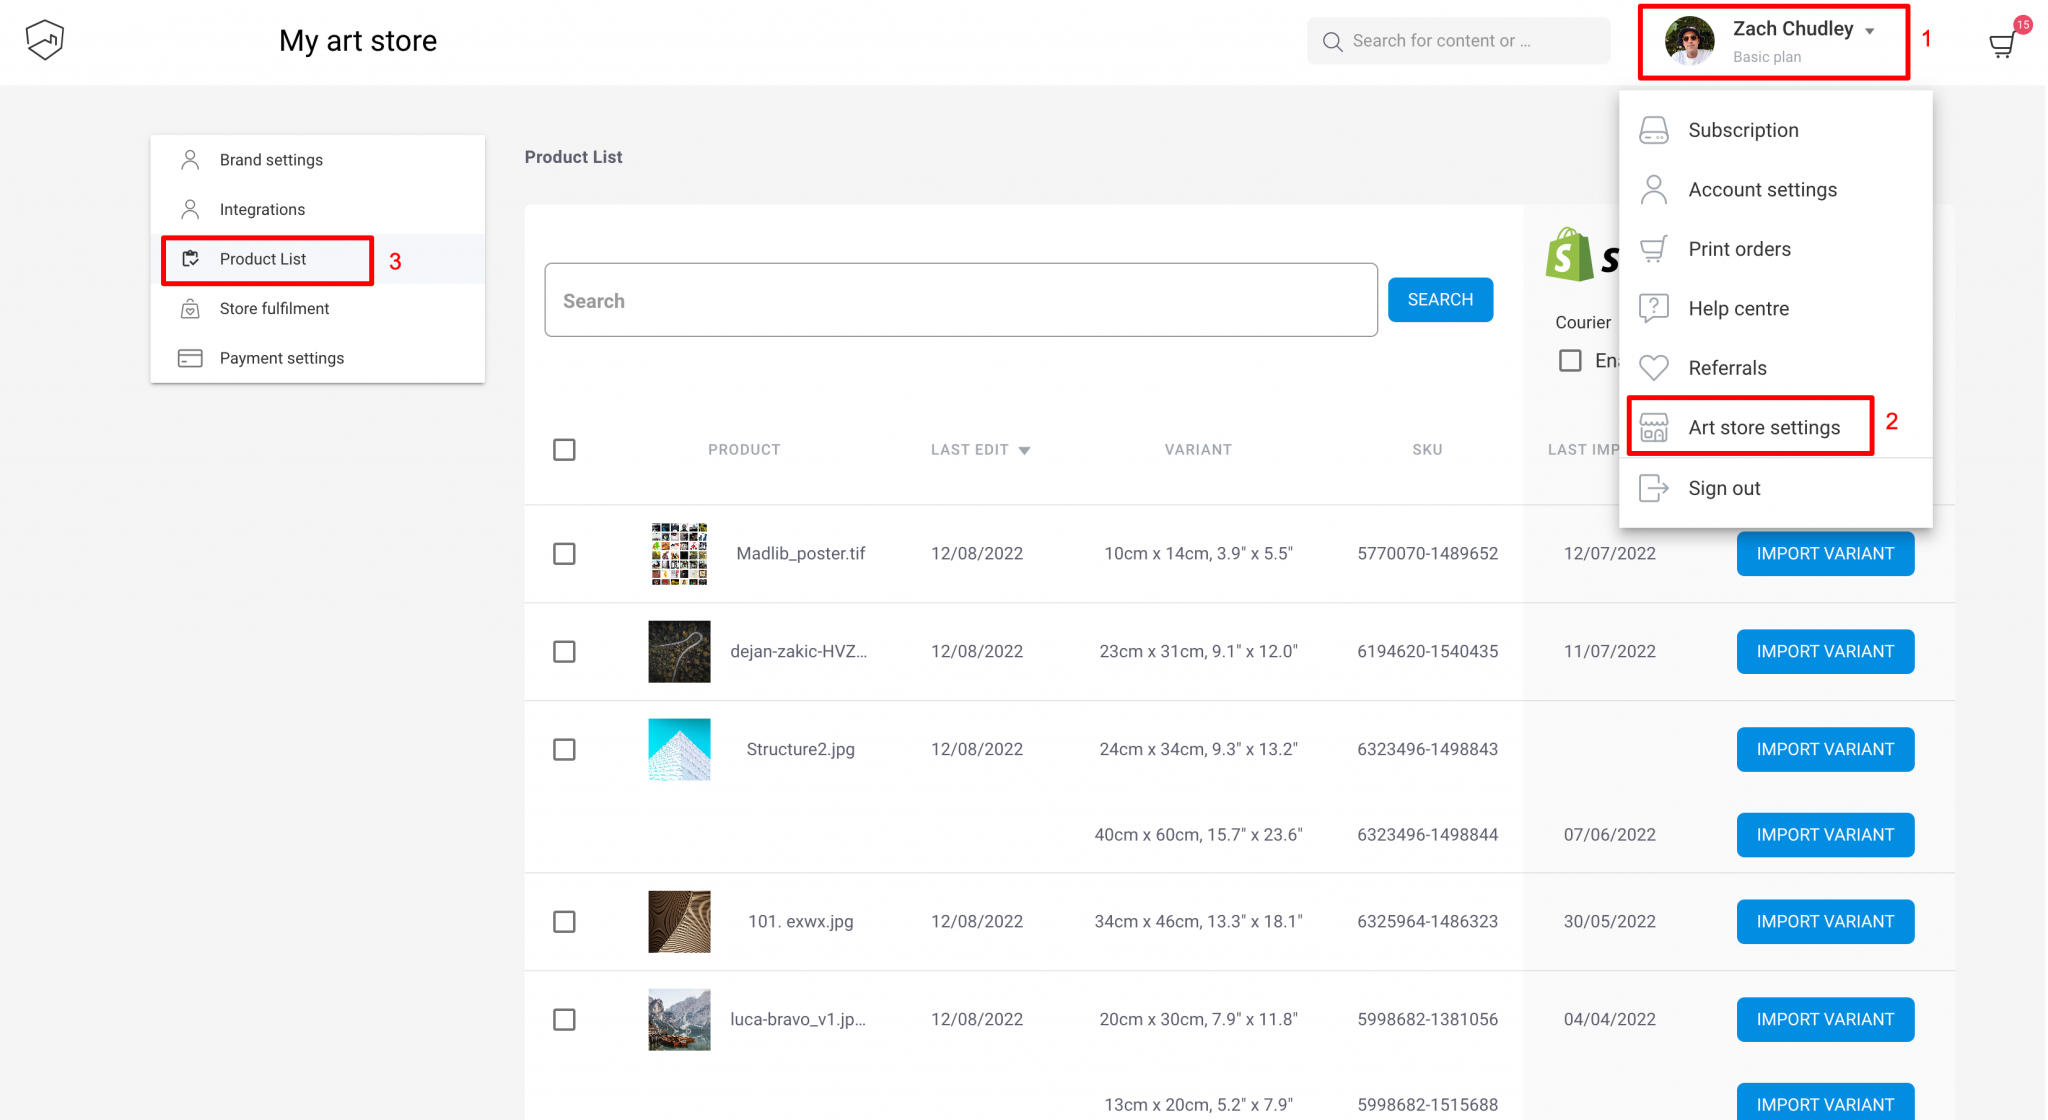Open the shopping cart icon
The image size is (2048, 1120).
pyautogui.click(x=2001, y=45)
